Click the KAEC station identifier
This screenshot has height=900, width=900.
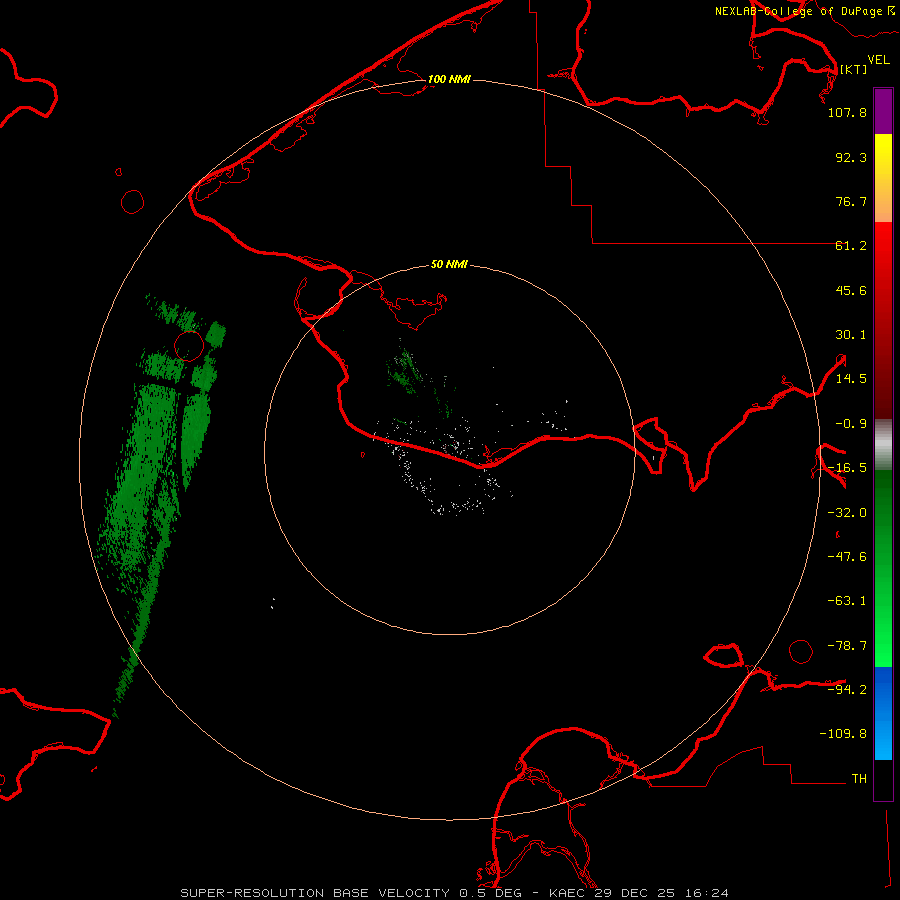point(567,893)
